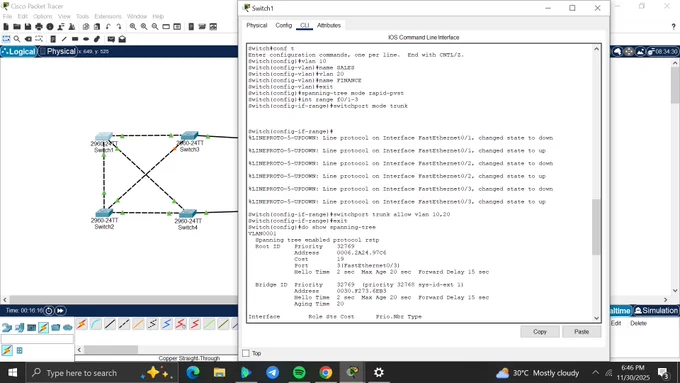The width and height of the screenshot is (680, 383).
Task: Open Google Chrome from the taskbar
Action: tap(326, 373)
